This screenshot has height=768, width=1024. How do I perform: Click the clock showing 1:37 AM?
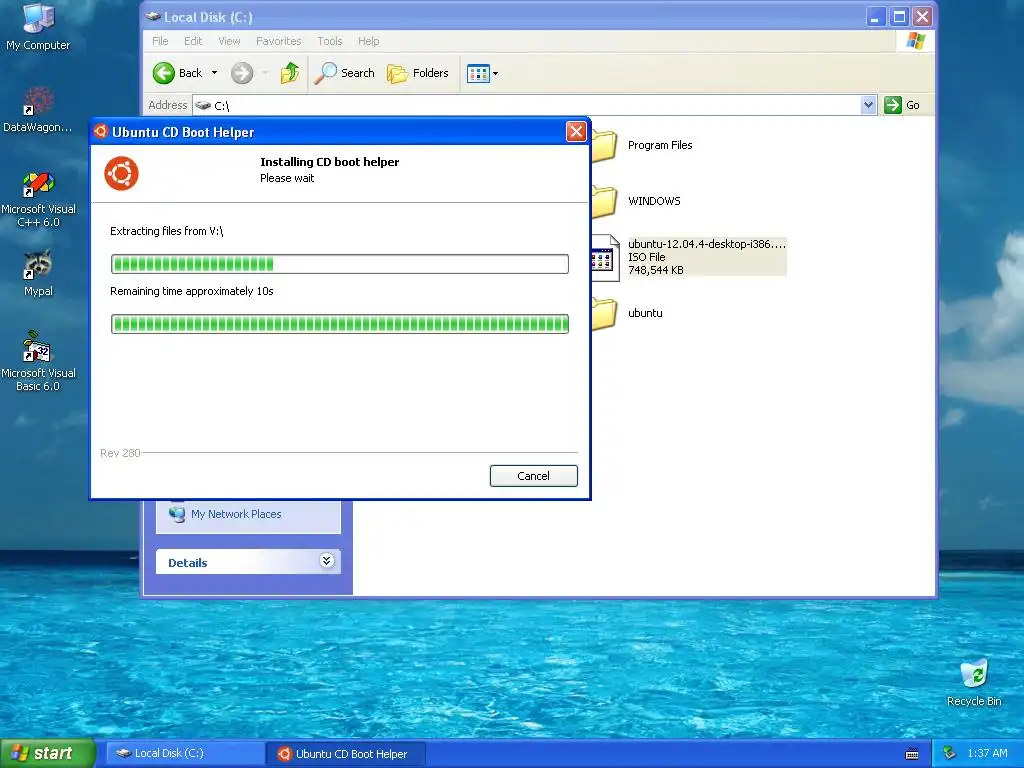(987, 754)
